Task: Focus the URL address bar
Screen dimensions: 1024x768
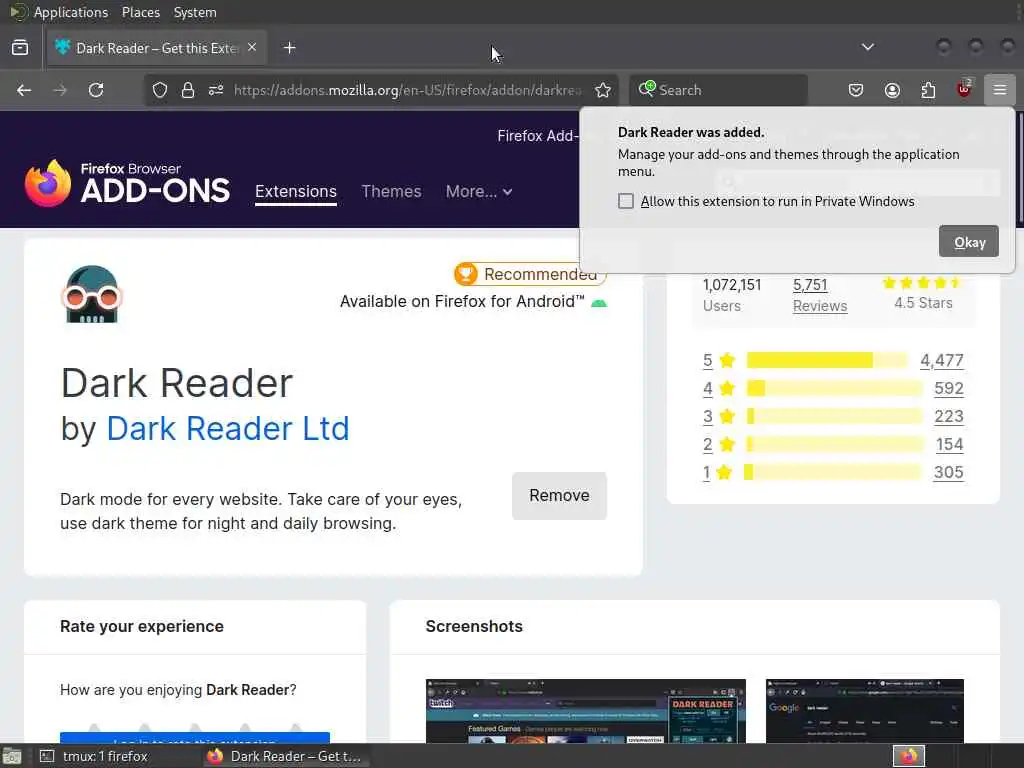Action: tap(406, 90)
